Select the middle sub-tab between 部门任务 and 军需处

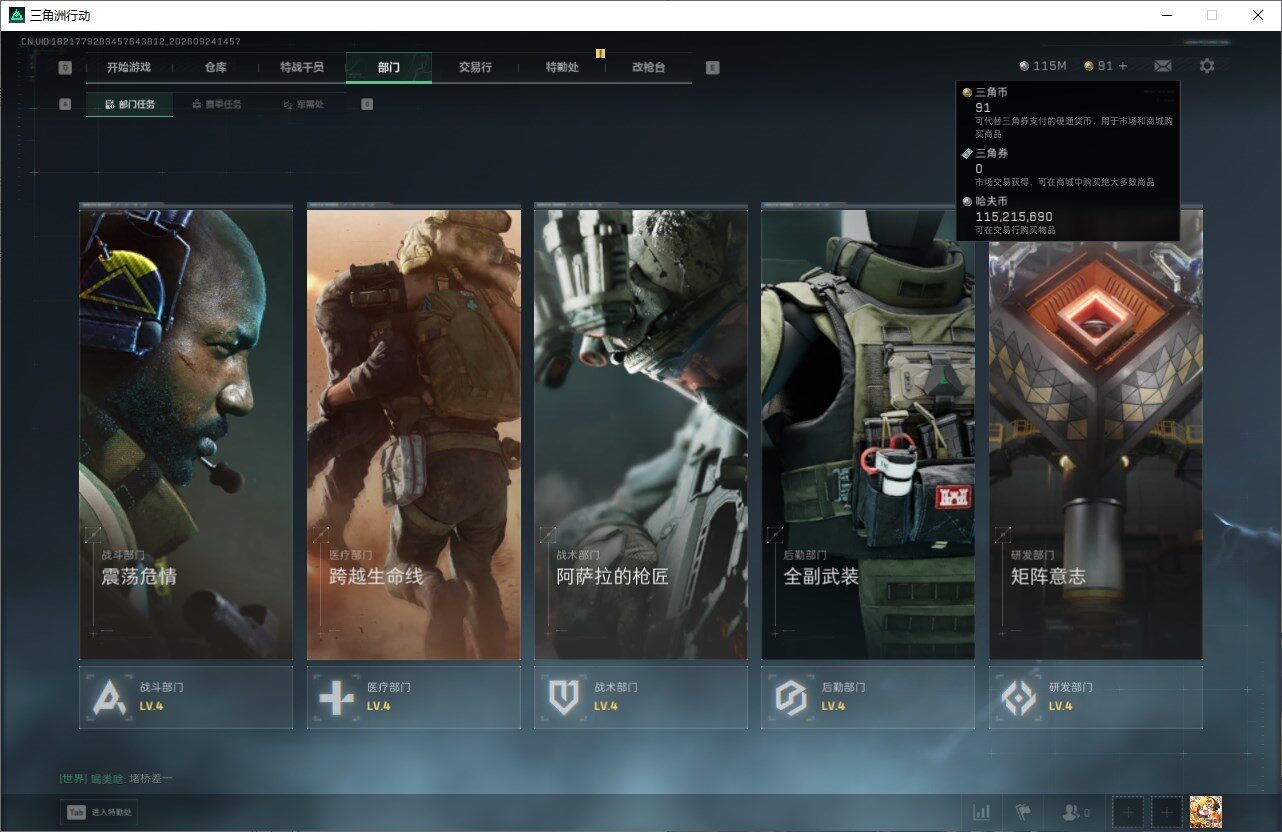coord(216,104)
